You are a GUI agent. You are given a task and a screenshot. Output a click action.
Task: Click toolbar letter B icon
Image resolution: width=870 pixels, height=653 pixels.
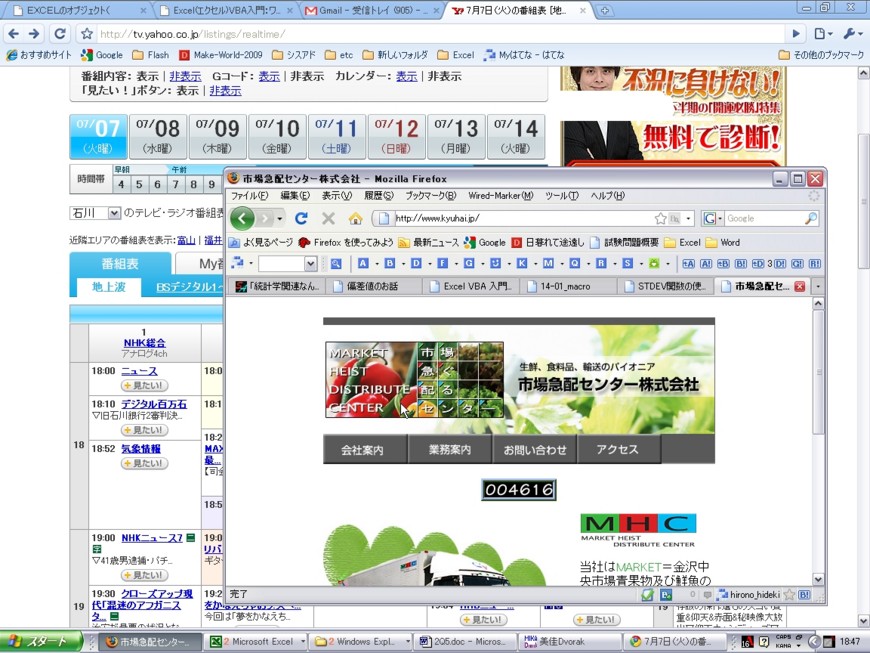tap(390, 264)
